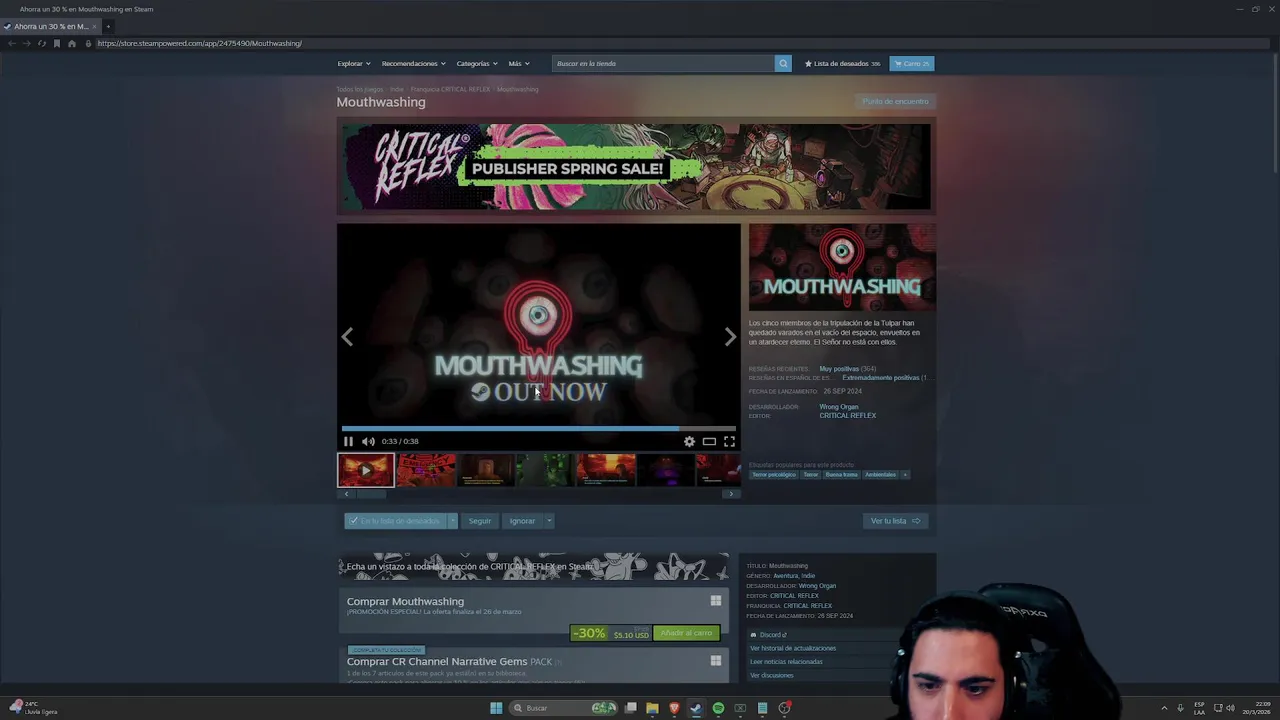Image resolution: width=1280 pixels, height=720 pixels.
Task: Open the Explorar menu
Action: click(x=353, y=64)
